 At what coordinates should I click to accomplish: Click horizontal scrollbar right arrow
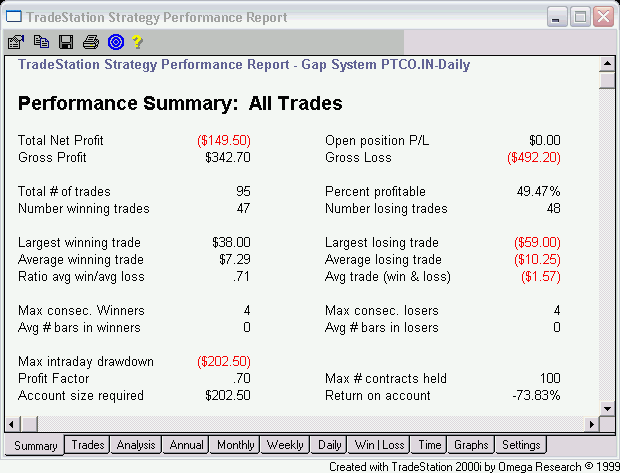click(x=592, y=425)
